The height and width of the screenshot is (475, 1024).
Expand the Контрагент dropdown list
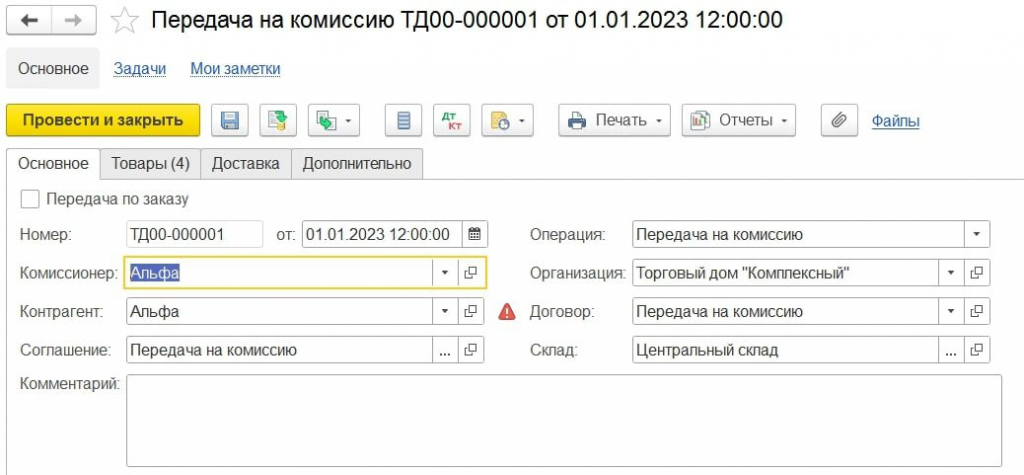(x=445, y=312)
